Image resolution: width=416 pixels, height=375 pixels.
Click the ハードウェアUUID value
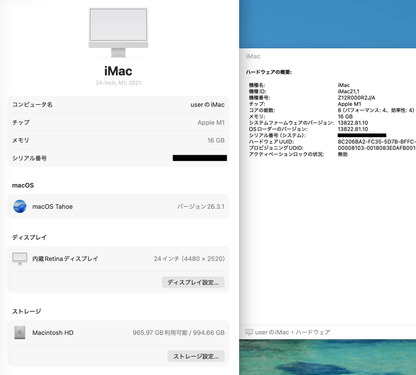(377, 142)
